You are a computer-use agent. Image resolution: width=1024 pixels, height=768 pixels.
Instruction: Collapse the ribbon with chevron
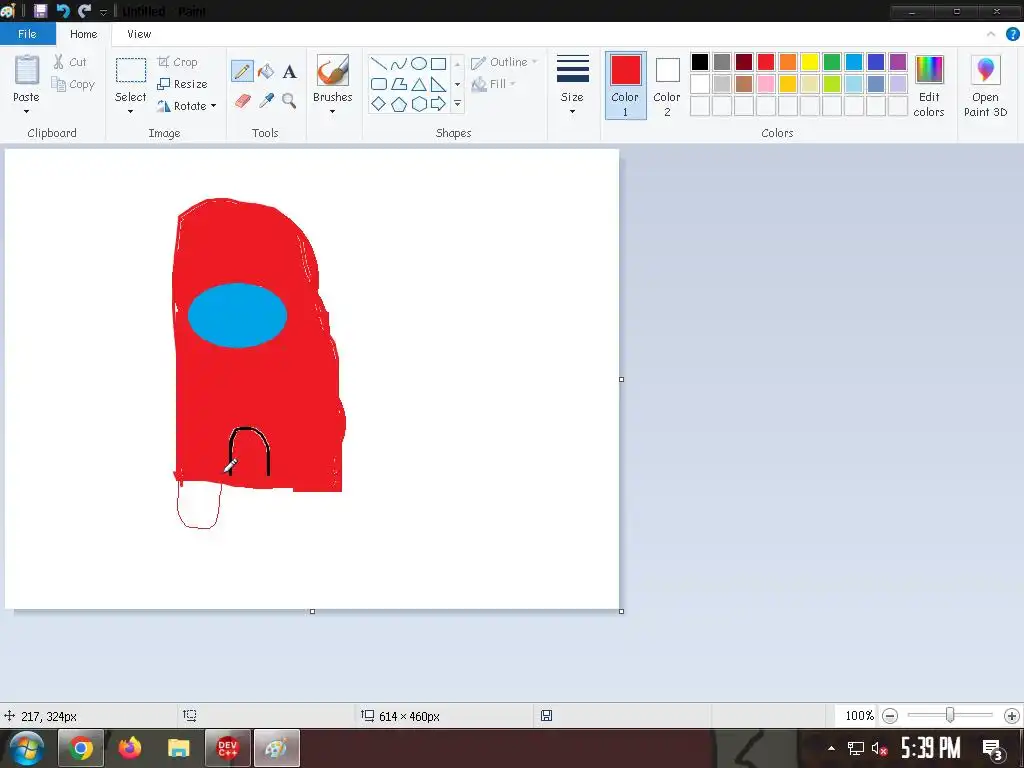(991, 34)
